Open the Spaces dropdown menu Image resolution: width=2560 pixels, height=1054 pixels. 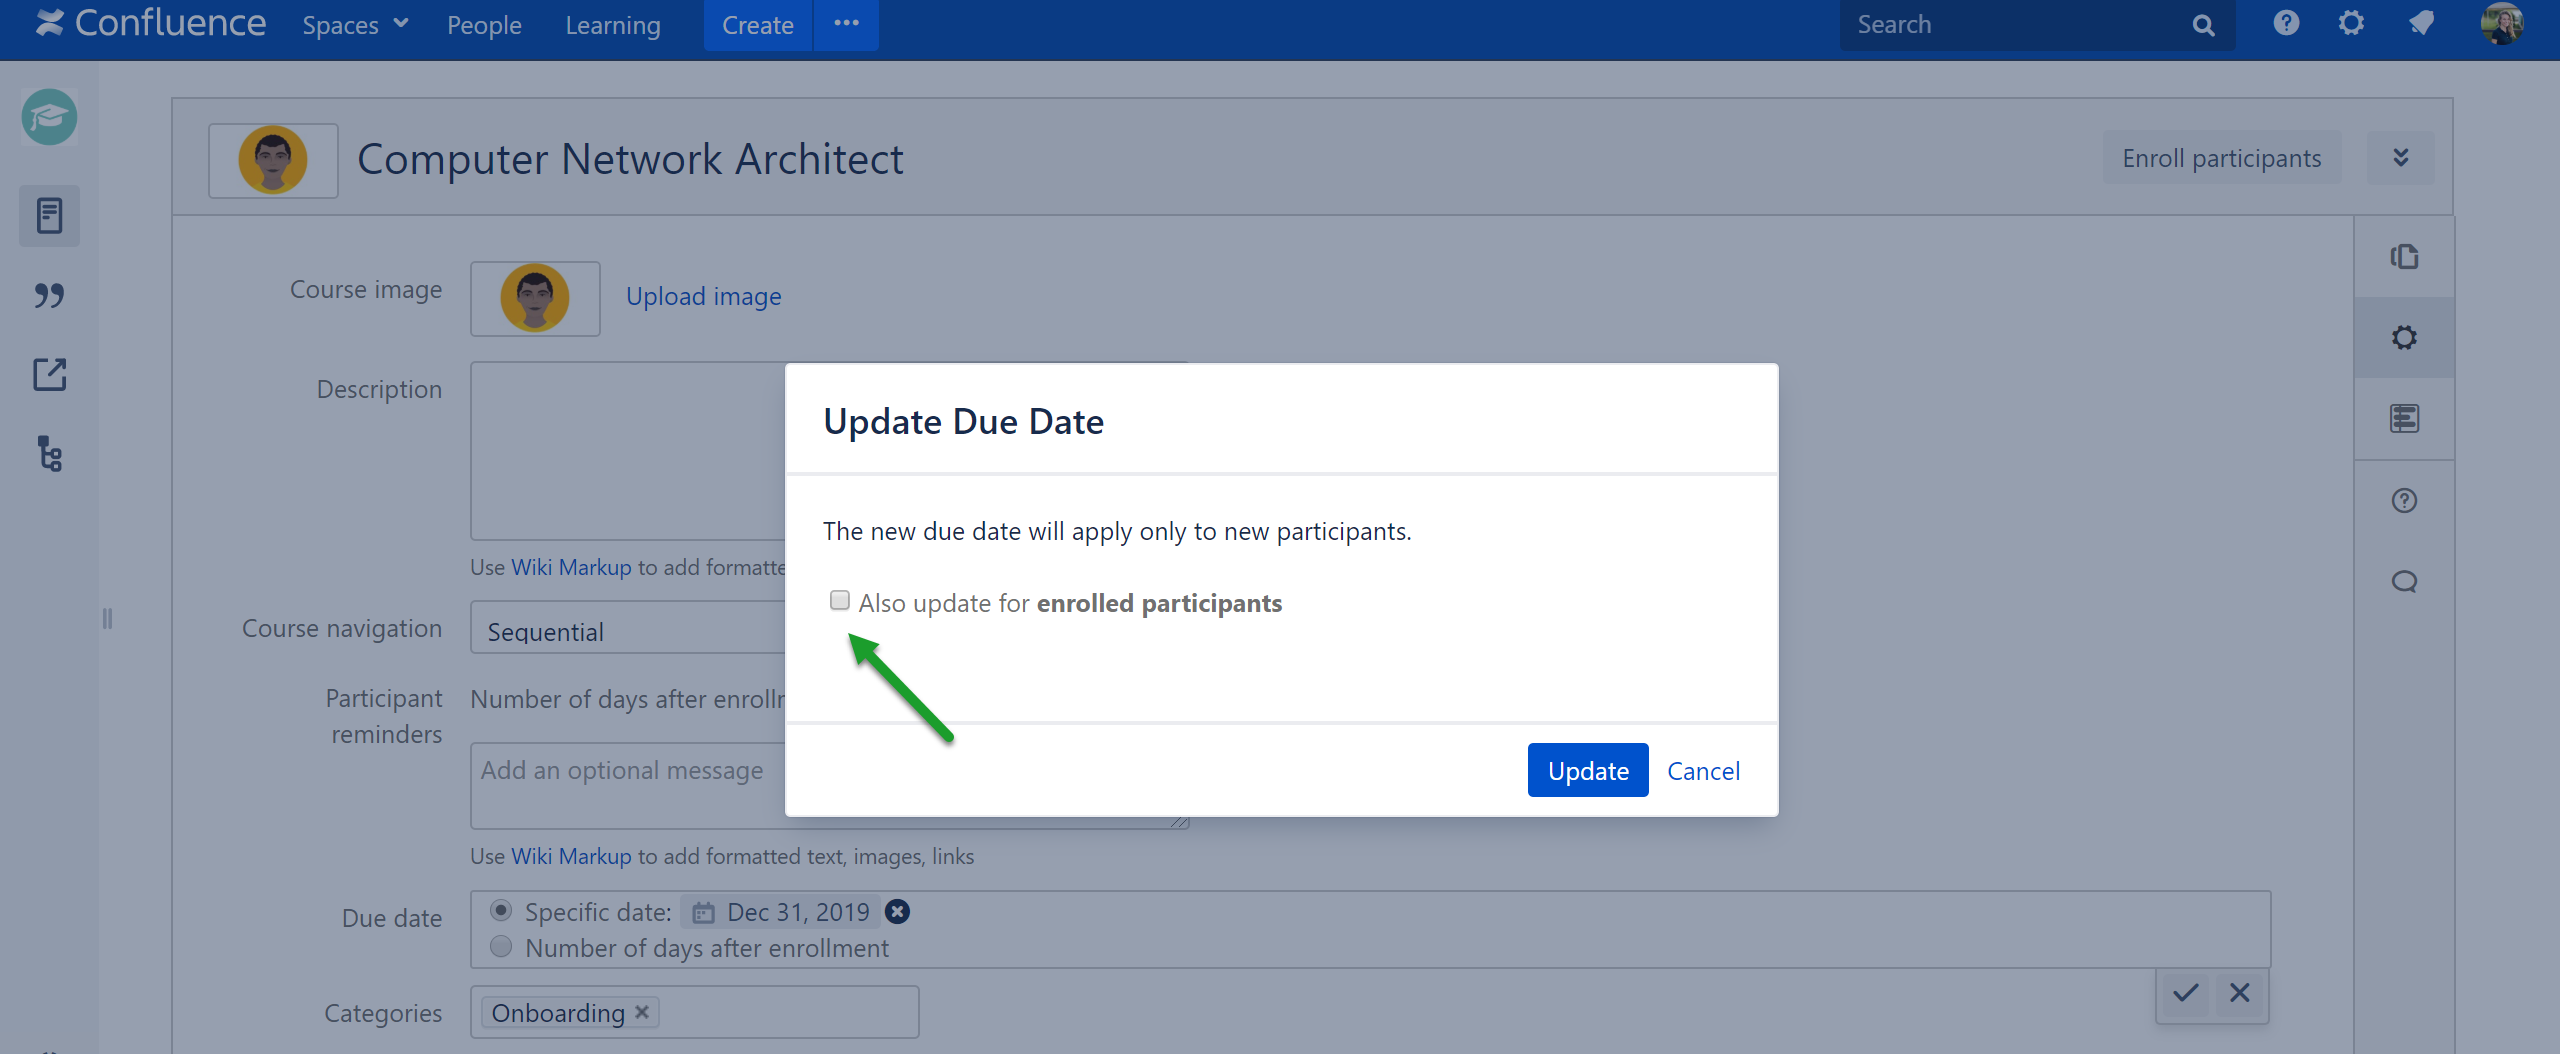355,25
